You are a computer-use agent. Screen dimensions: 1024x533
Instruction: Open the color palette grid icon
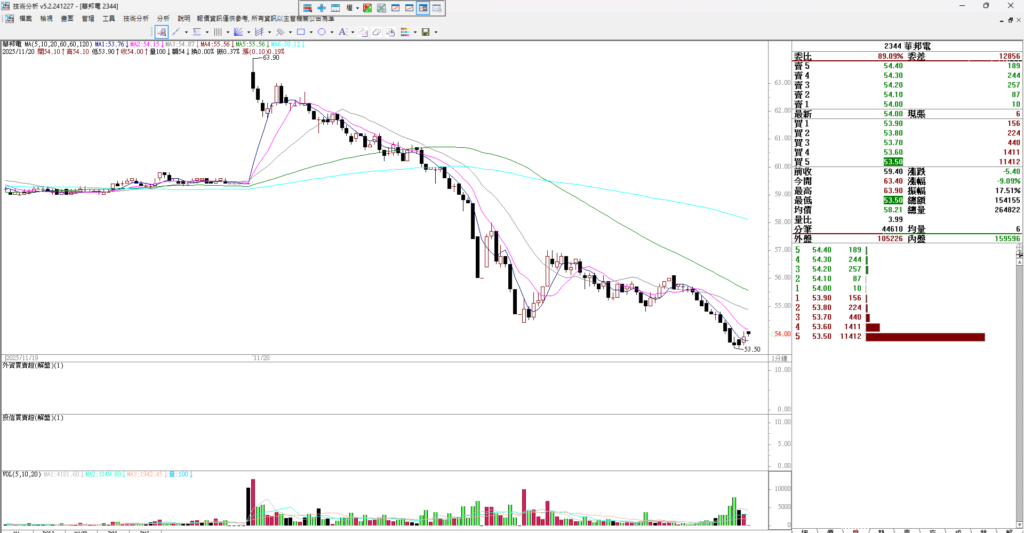407,32
